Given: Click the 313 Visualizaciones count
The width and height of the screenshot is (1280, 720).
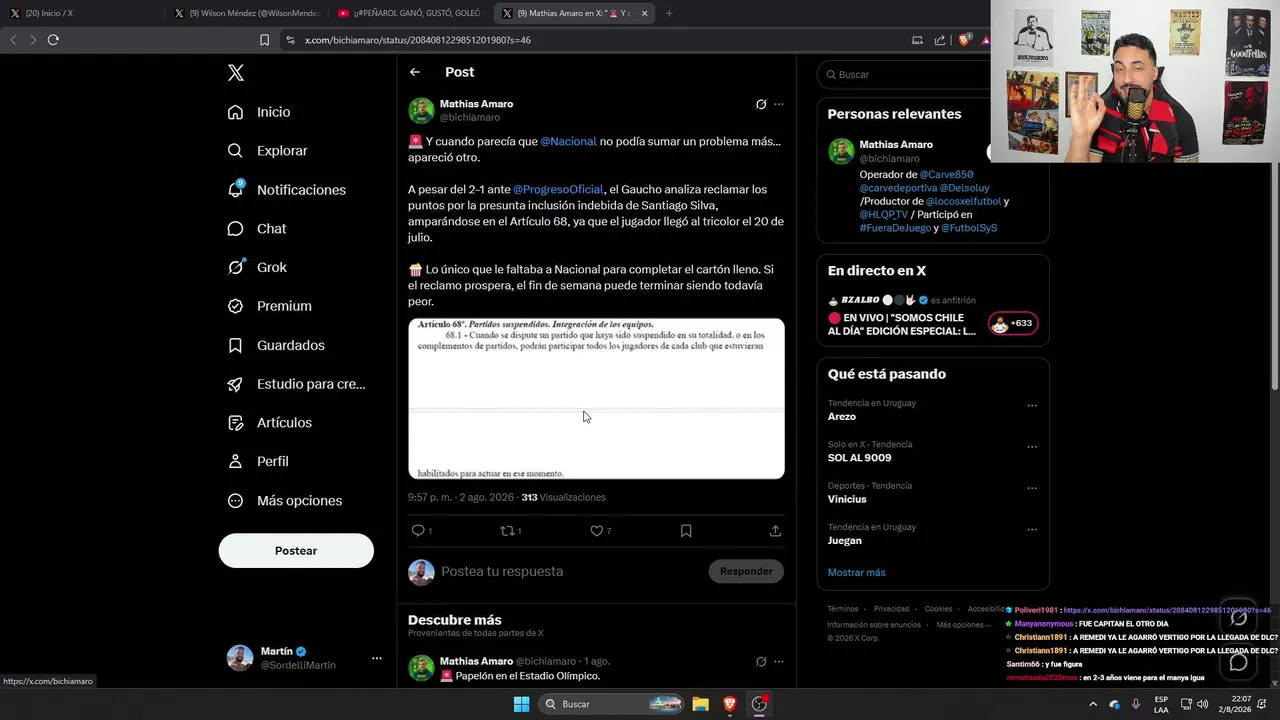Looking at the screenshot, I should coord(564,497).
